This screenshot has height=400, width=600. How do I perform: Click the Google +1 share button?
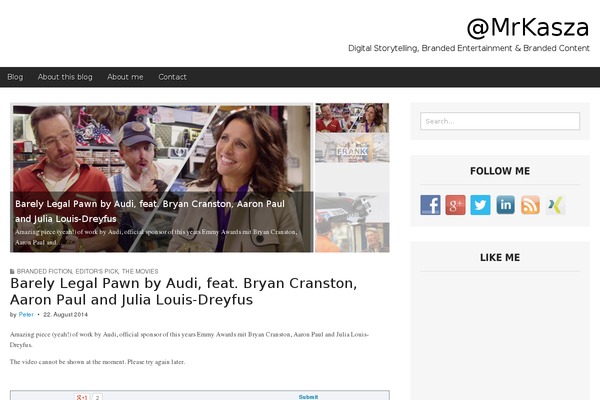tap(82, 397)
